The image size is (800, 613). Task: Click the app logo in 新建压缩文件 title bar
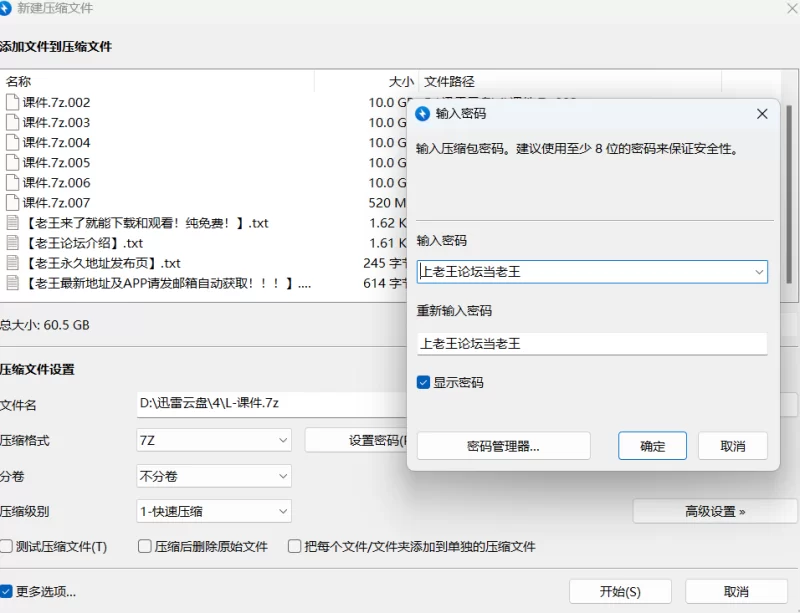click(5, 8)
